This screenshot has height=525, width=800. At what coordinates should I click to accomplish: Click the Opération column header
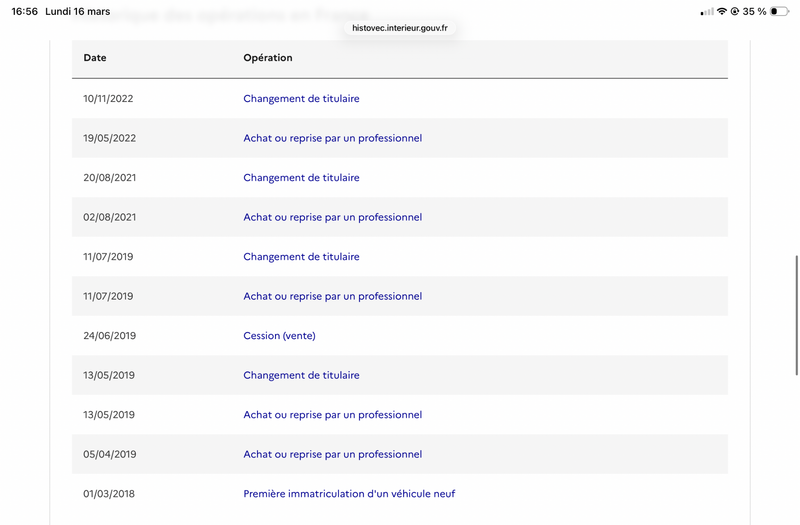coord(268,58)
